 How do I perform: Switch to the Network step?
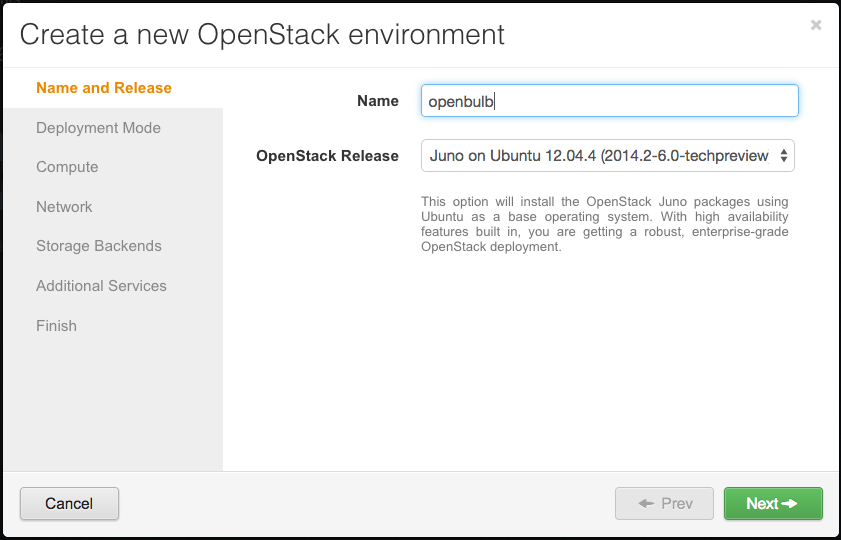64,206
